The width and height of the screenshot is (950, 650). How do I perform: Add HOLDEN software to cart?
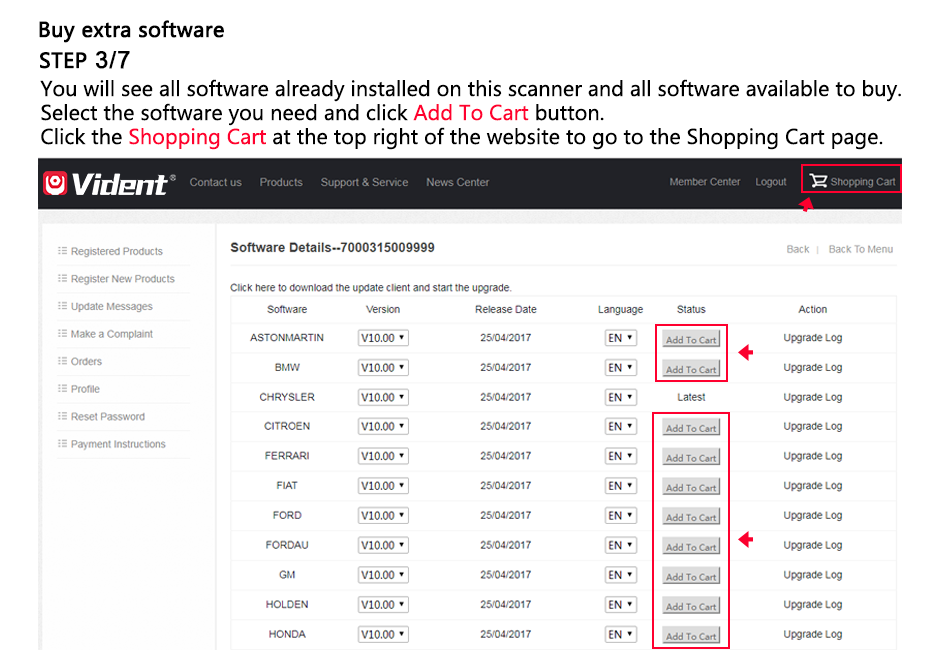(691, 606)
